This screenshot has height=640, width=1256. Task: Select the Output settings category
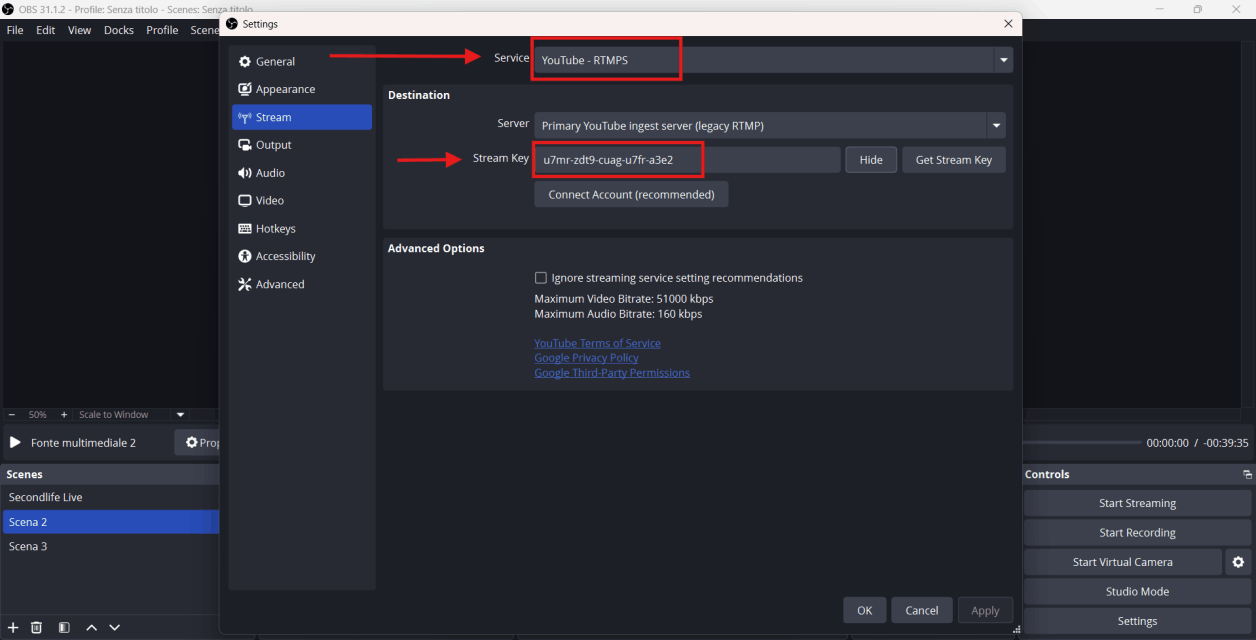point(301,145)
